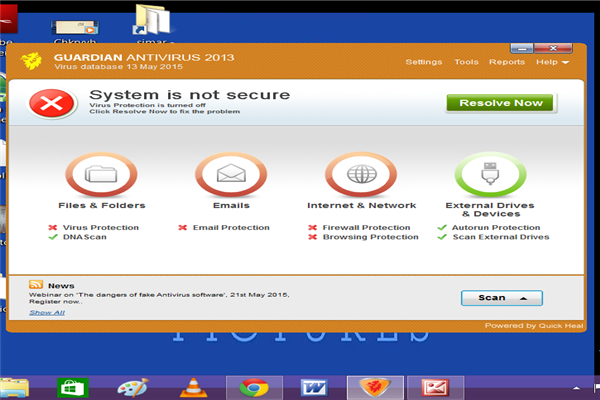Open File Explorer from the taskbar

[14, 388]
